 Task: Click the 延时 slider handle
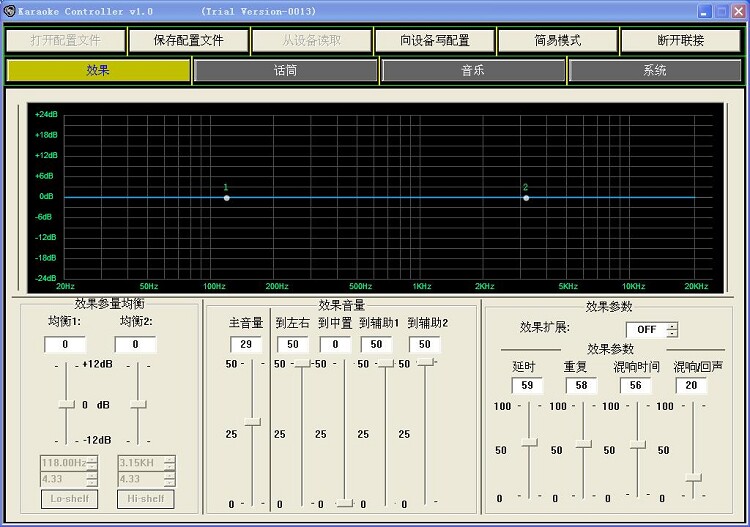tap(529, 442)
